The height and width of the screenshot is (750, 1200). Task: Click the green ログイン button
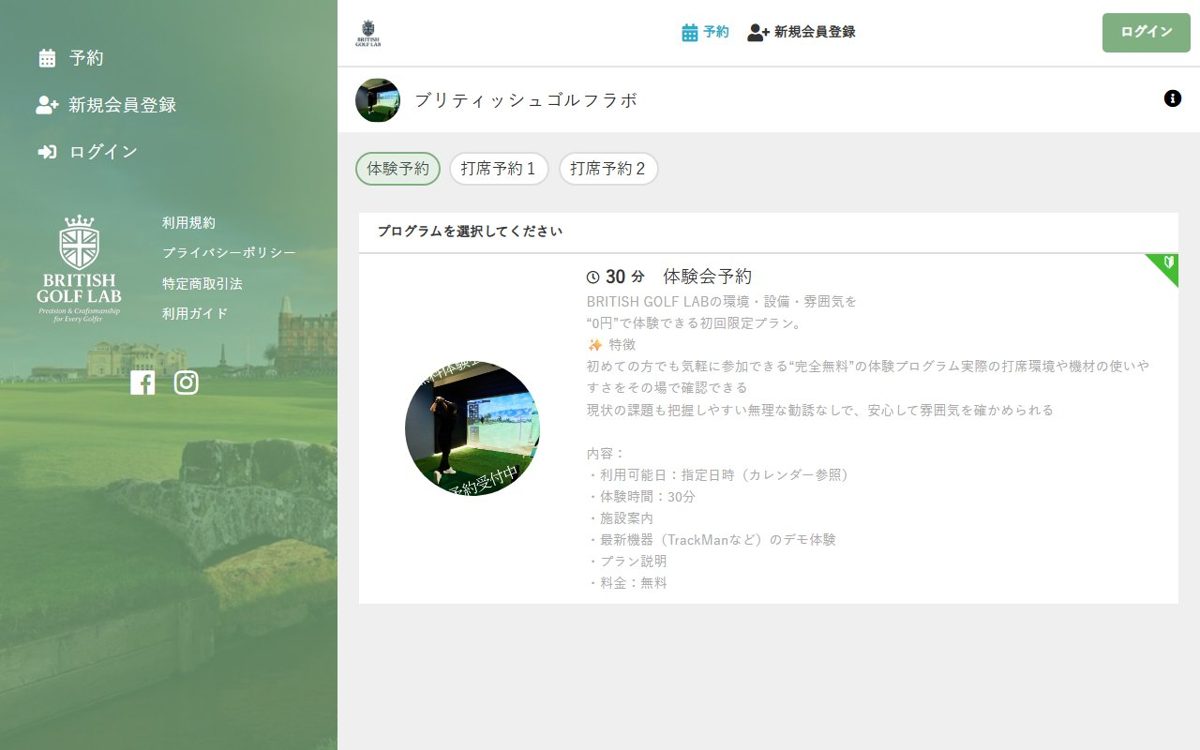pos(1147,32)
